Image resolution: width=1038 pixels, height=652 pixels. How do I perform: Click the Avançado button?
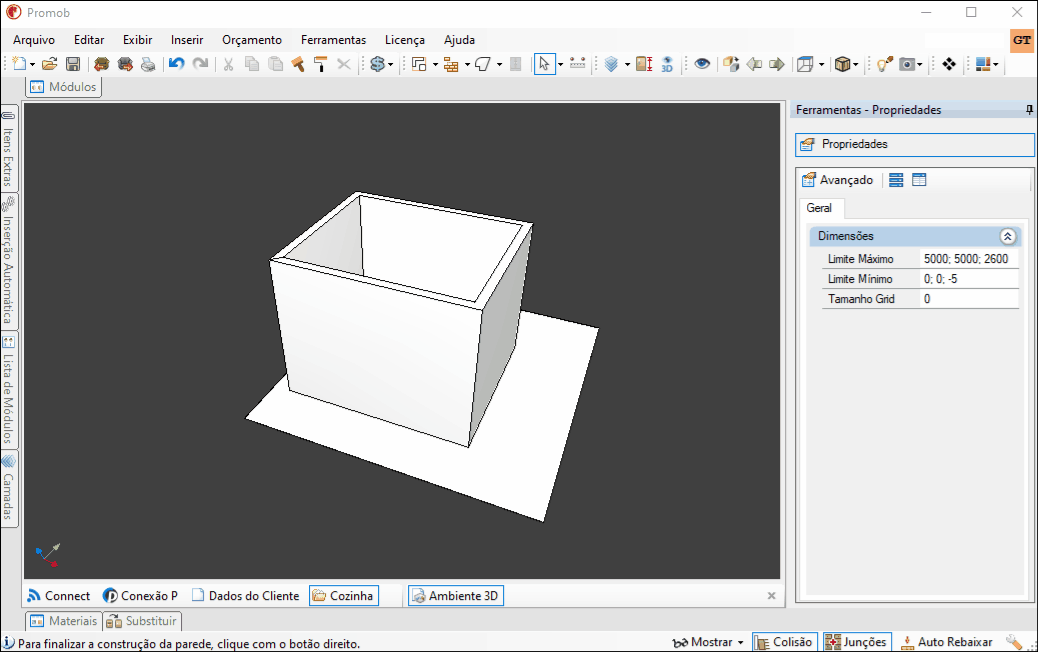pos(837,180)
